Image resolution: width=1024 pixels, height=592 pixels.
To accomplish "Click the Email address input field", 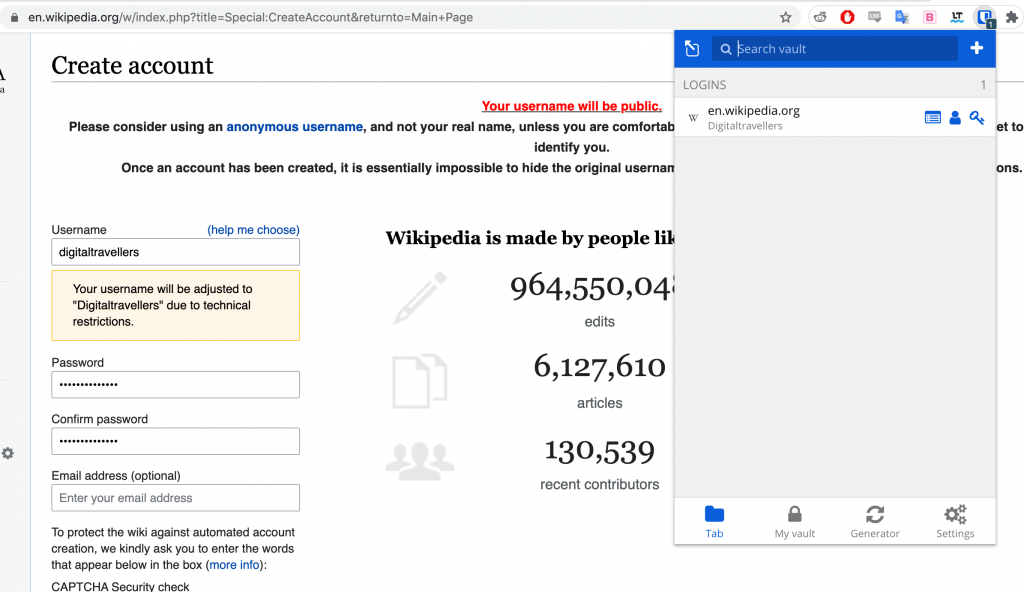I will pos(175,498).
